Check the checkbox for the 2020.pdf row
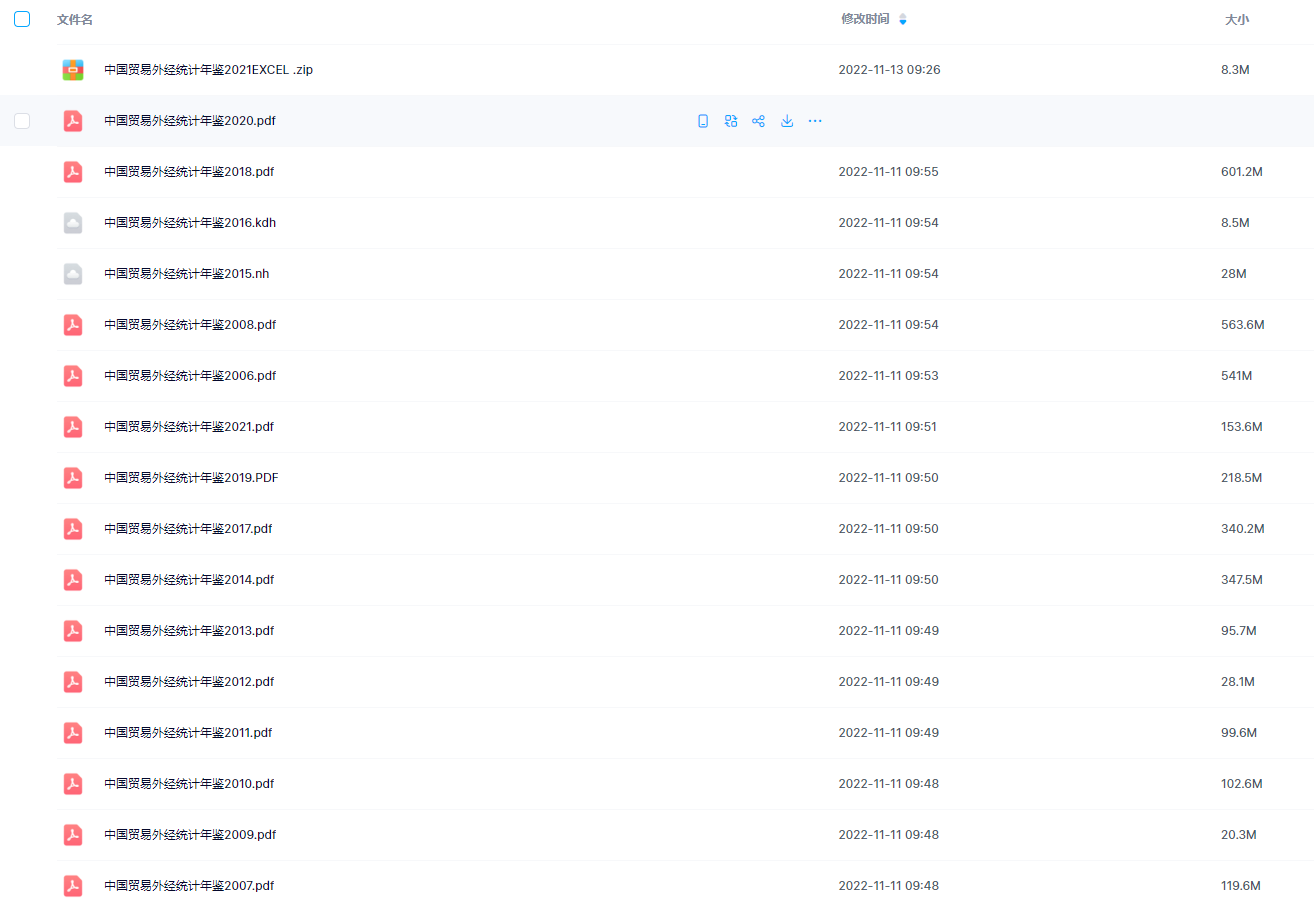1314x904 pixels. (x=22, y=121)
